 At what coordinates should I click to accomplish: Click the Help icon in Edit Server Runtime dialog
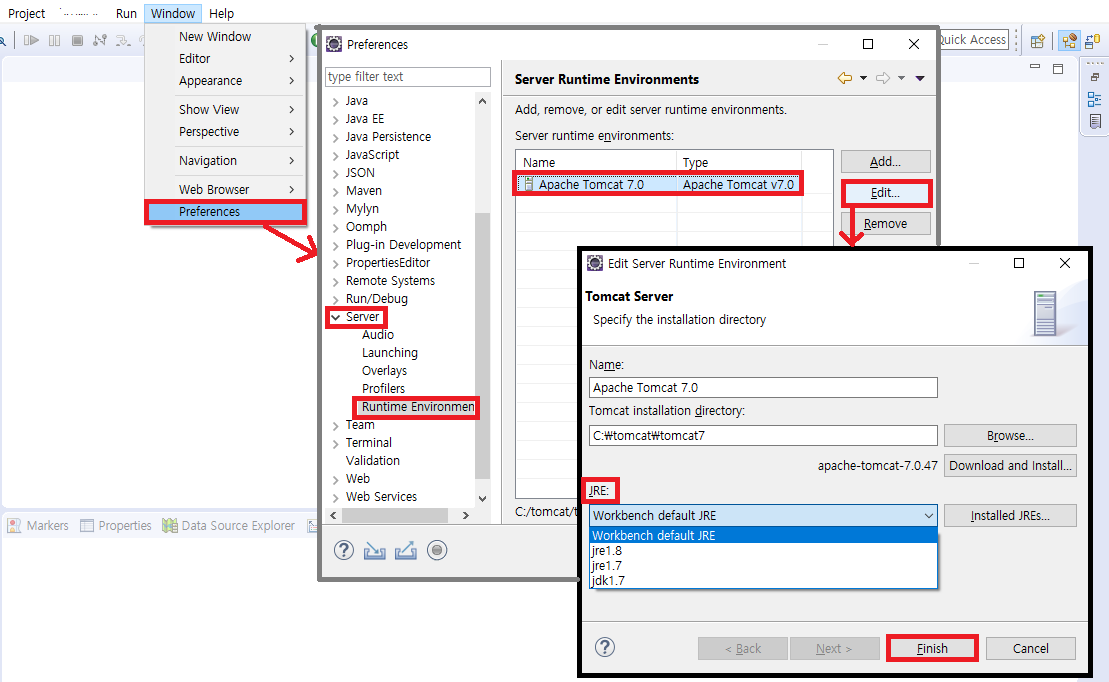pyautogui.click(x=605, y=647)
